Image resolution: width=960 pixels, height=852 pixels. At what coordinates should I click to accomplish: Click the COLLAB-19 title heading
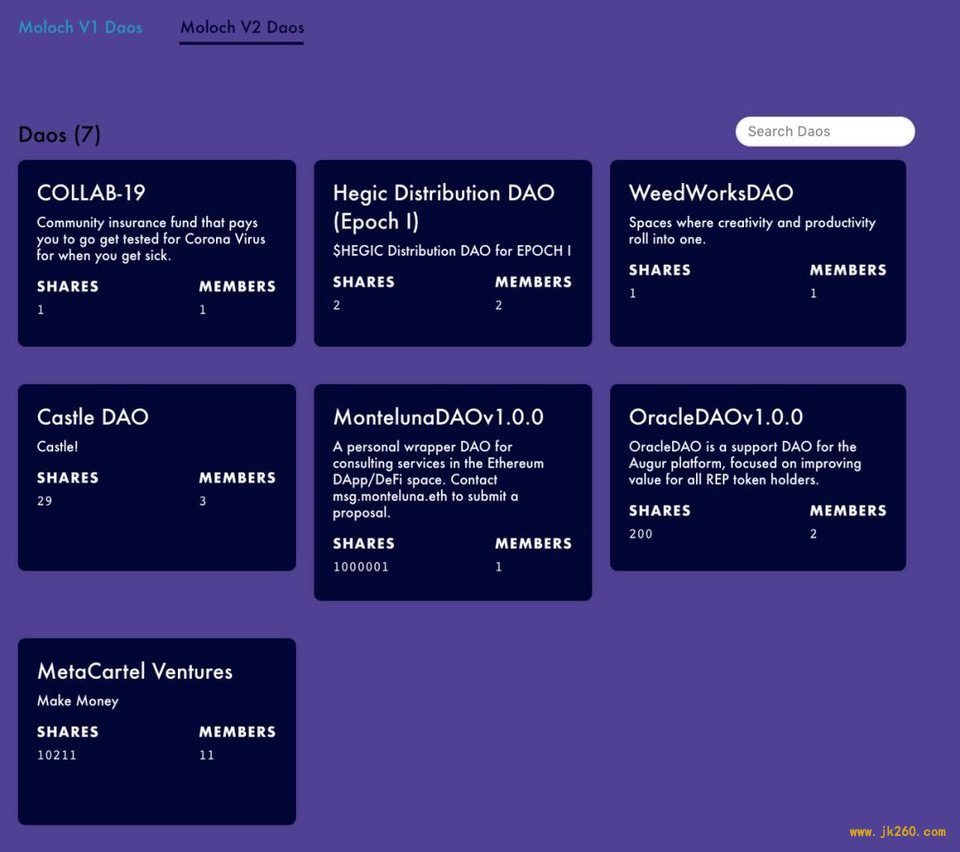[x=91, y=193]
